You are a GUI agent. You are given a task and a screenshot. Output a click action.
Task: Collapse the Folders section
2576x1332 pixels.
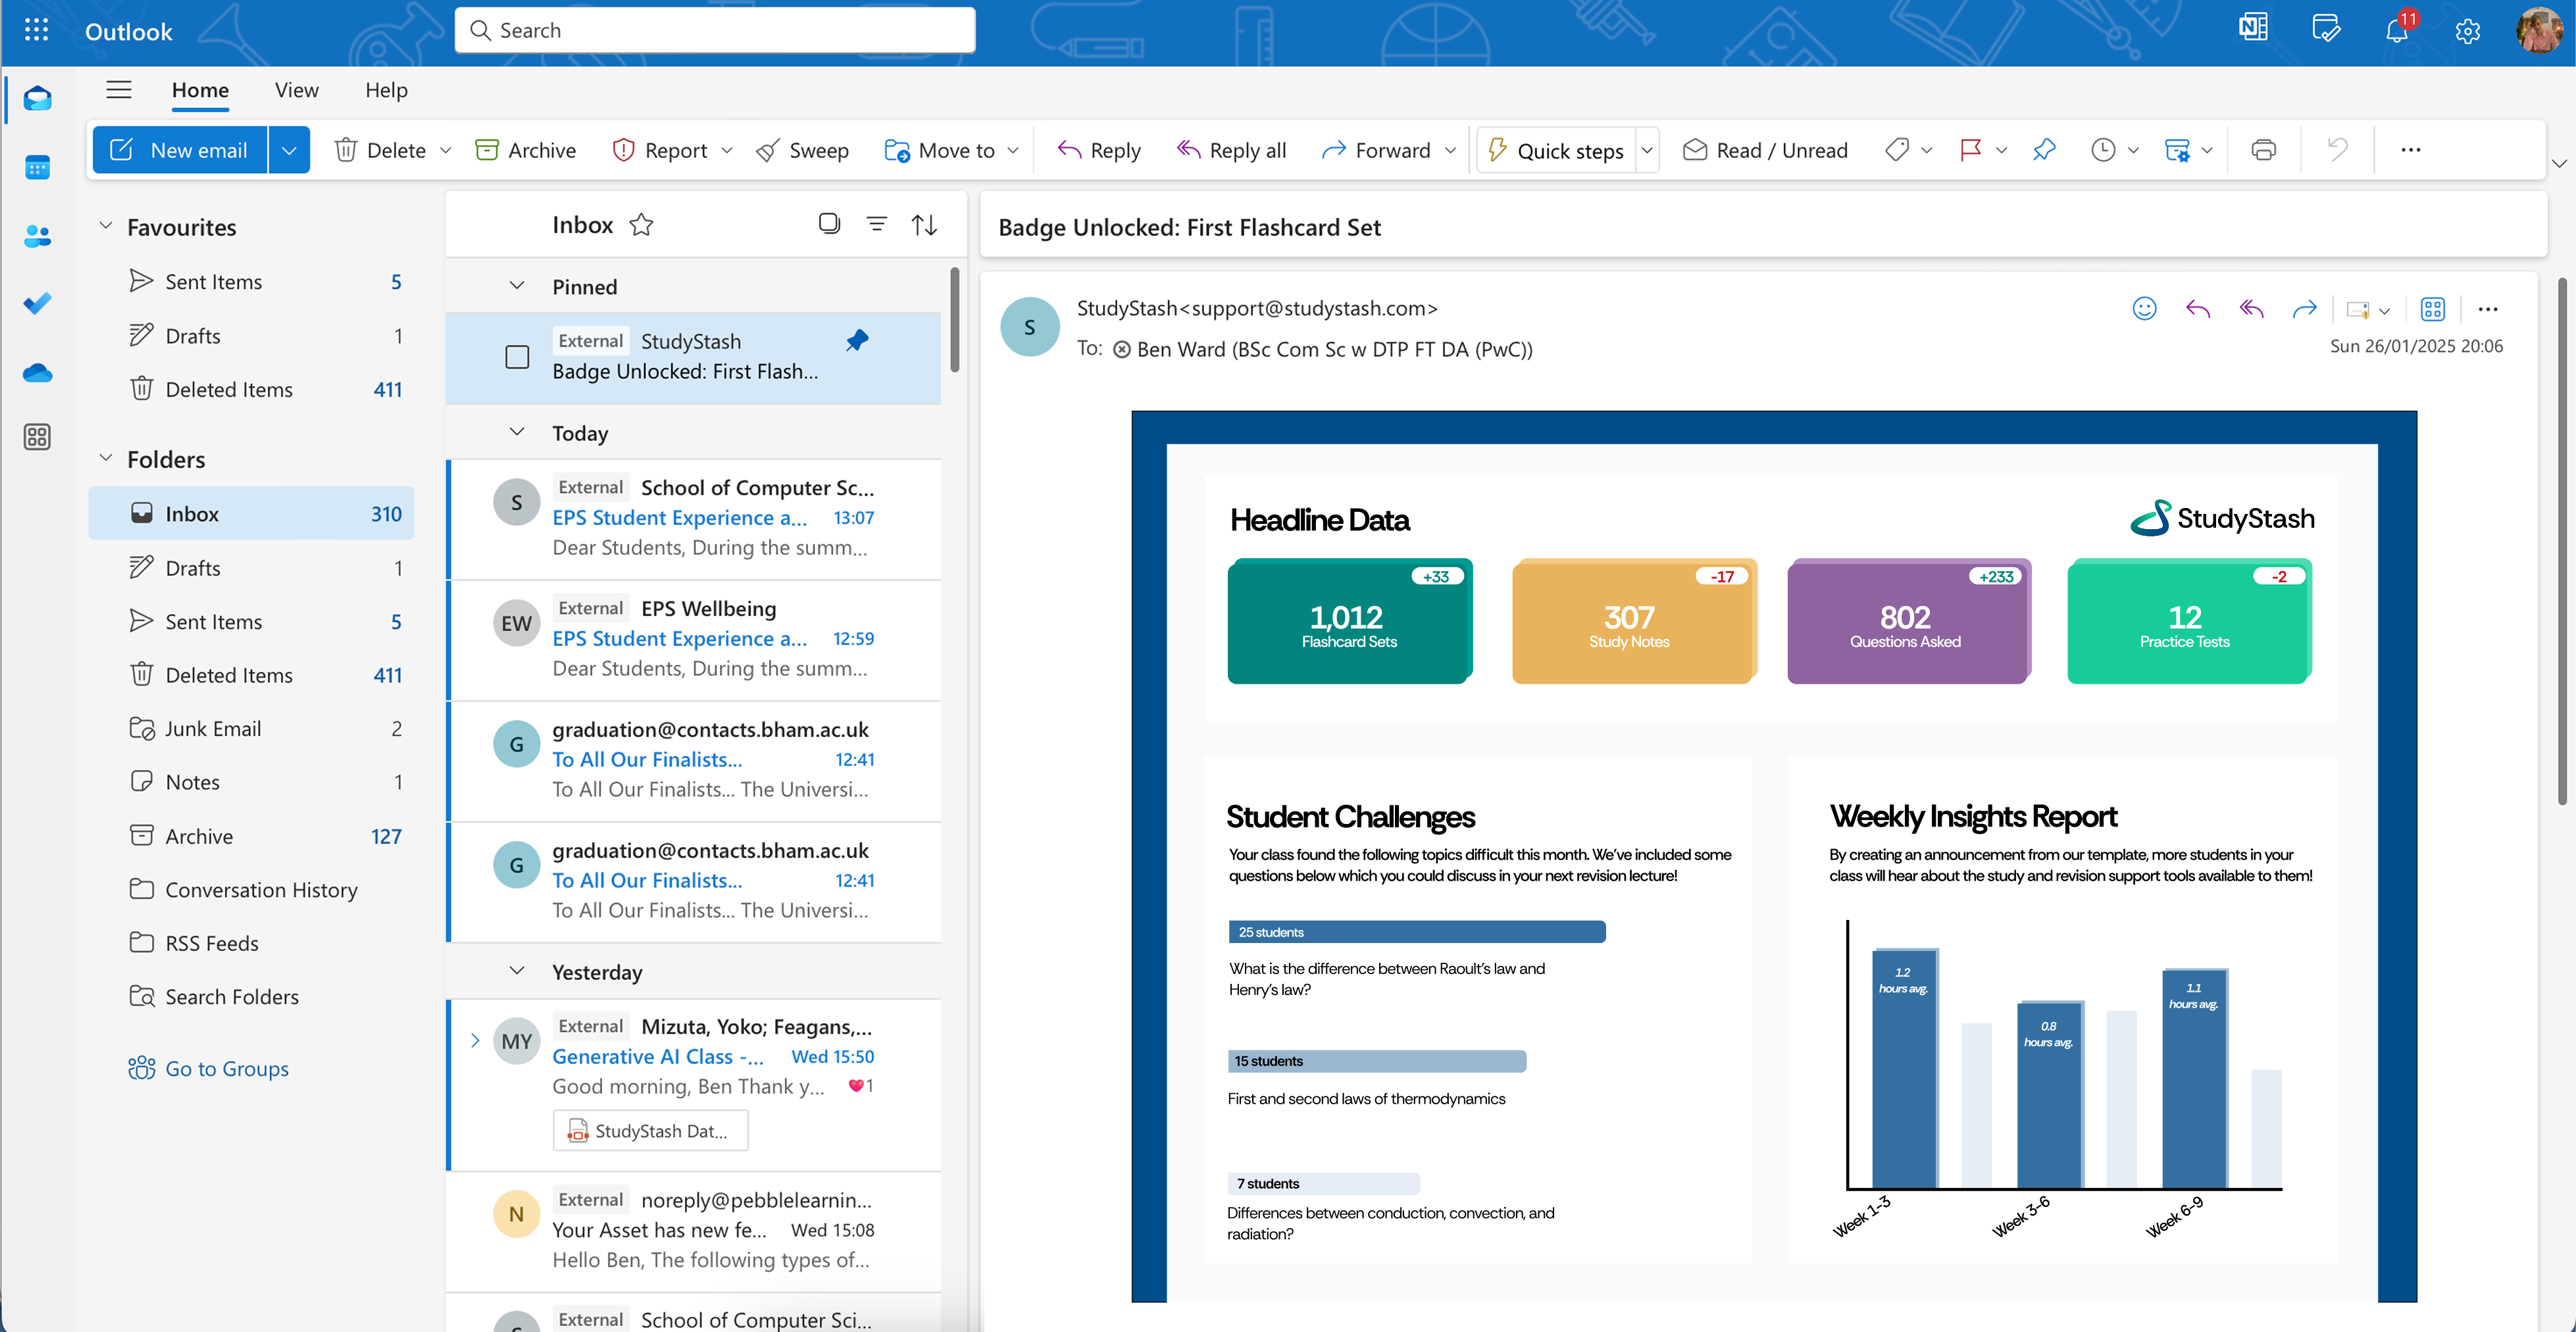tap(105, 458)
